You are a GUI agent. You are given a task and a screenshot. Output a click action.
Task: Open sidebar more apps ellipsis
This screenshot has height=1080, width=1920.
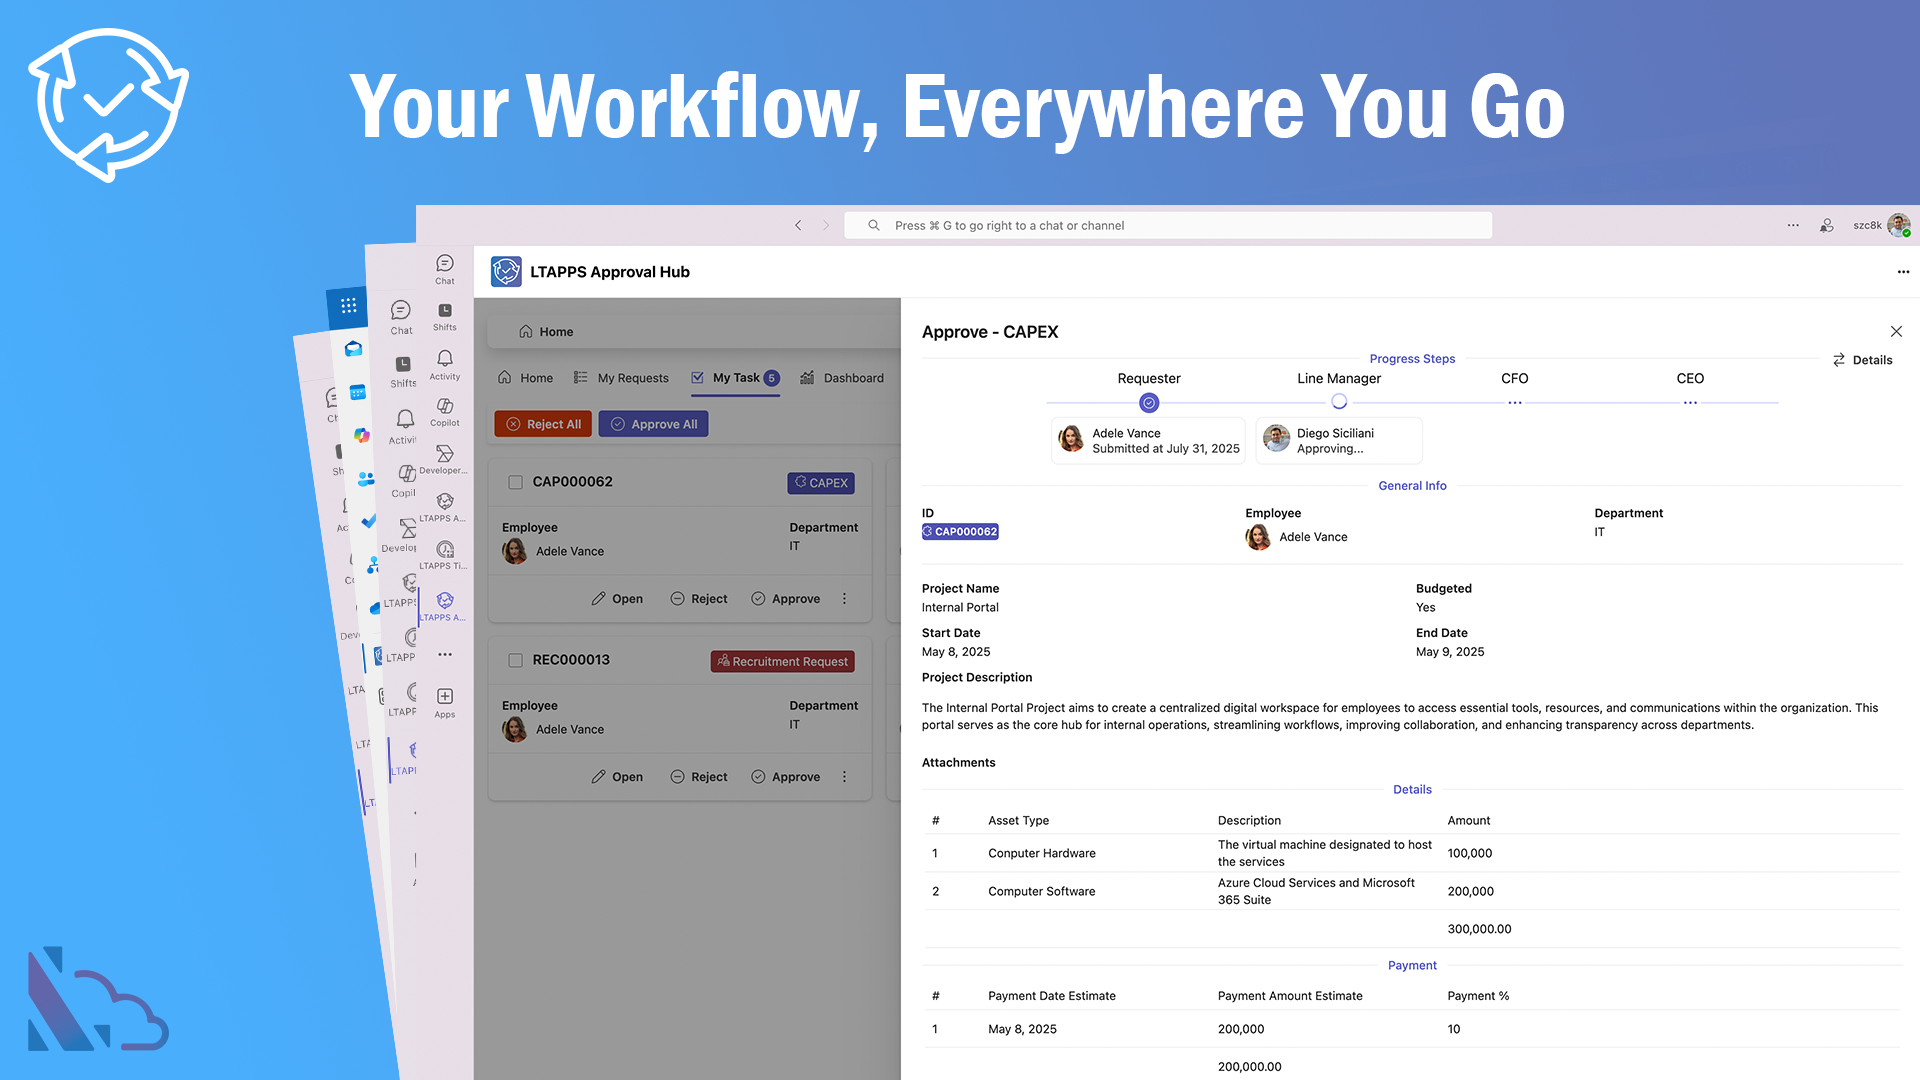pos(445,655)
